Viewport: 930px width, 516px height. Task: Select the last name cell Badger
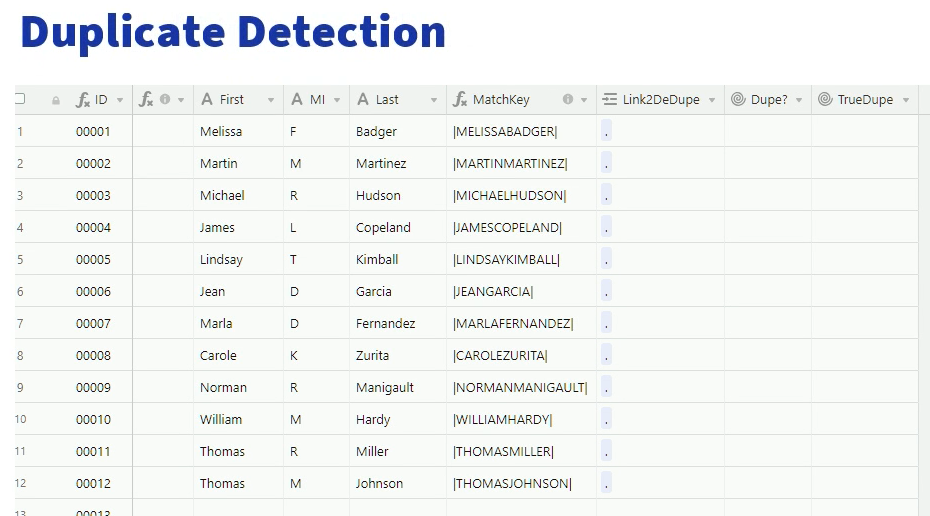398,131
